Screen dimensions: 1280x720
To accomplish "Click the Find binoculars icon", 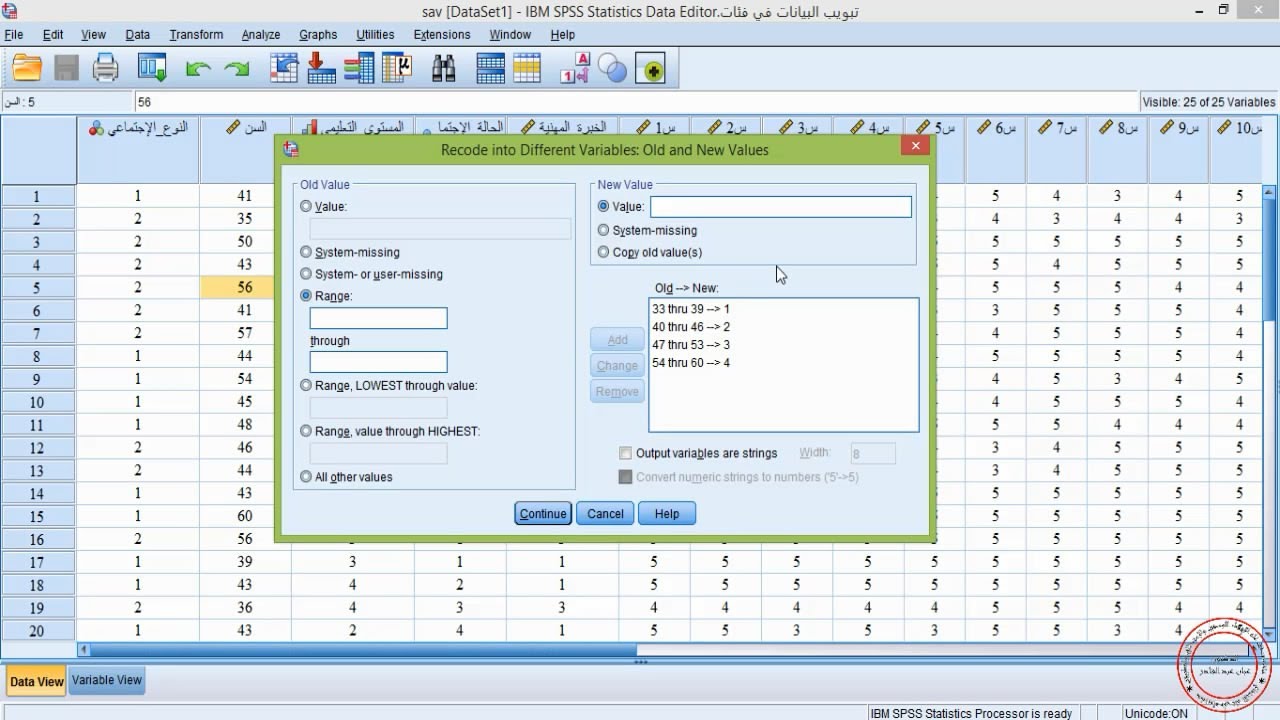I will pyautogui.click(x=444, y=68).
